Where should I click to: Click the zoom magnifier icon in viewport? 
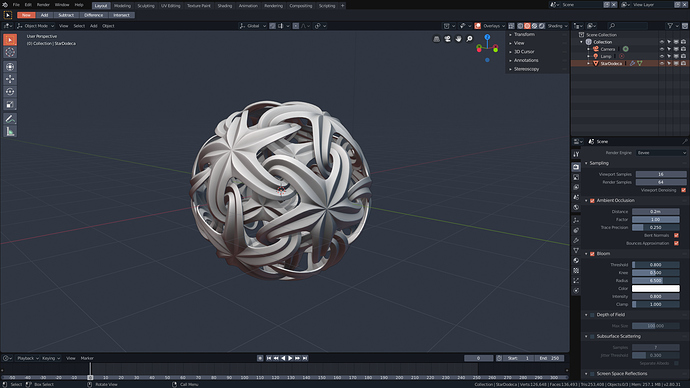pos(470,39)
